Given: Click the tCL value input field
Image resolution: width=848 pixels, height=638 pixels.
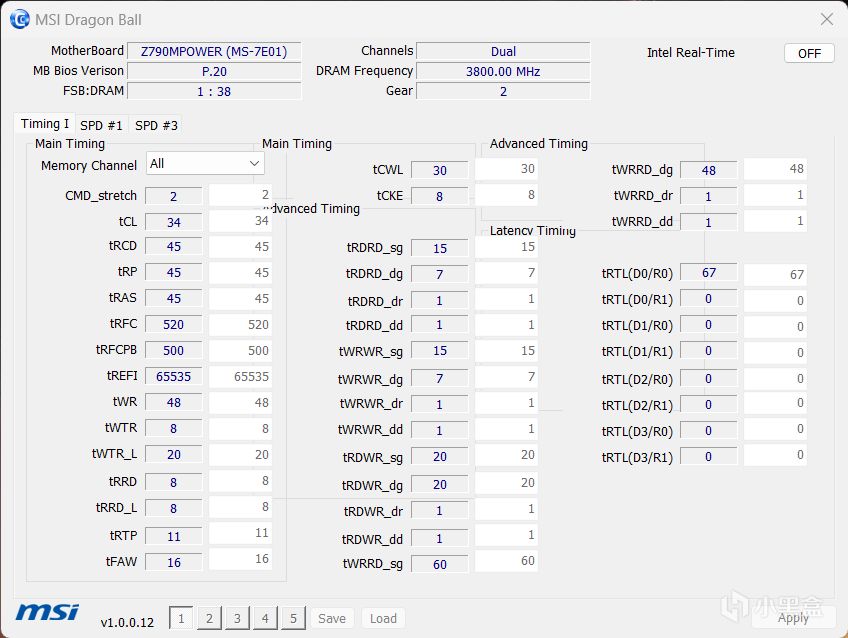Looking at the screenshot, I should [x=174, y=222].
